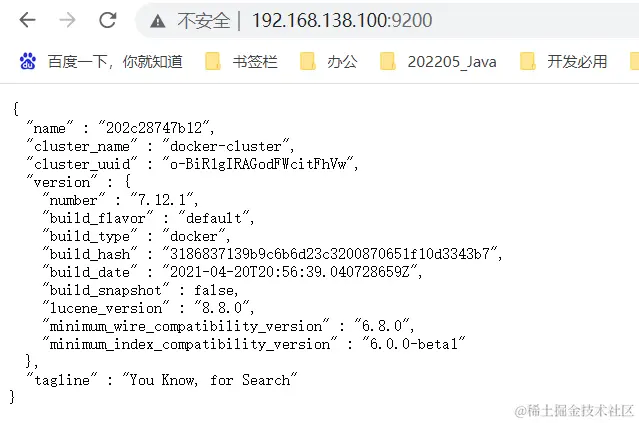This screenshot has width=639, height=423.
Task: Click the 书签栏 folder icon
Action: [x=212, y=62]
